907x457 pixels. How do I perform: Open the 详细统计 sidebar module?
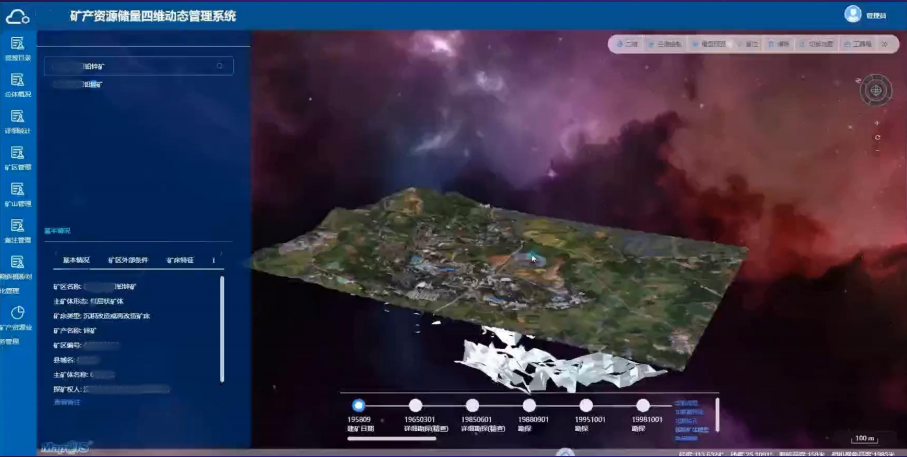(18, 121)
